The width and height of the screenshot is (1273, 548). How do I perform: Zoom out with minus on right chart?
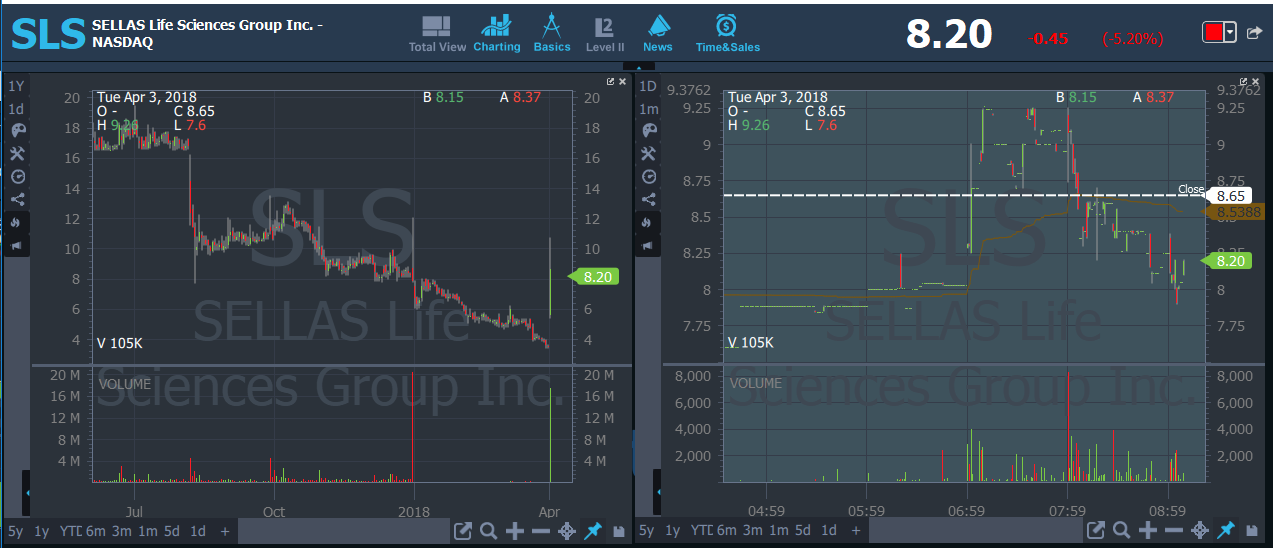[1173, 531]
